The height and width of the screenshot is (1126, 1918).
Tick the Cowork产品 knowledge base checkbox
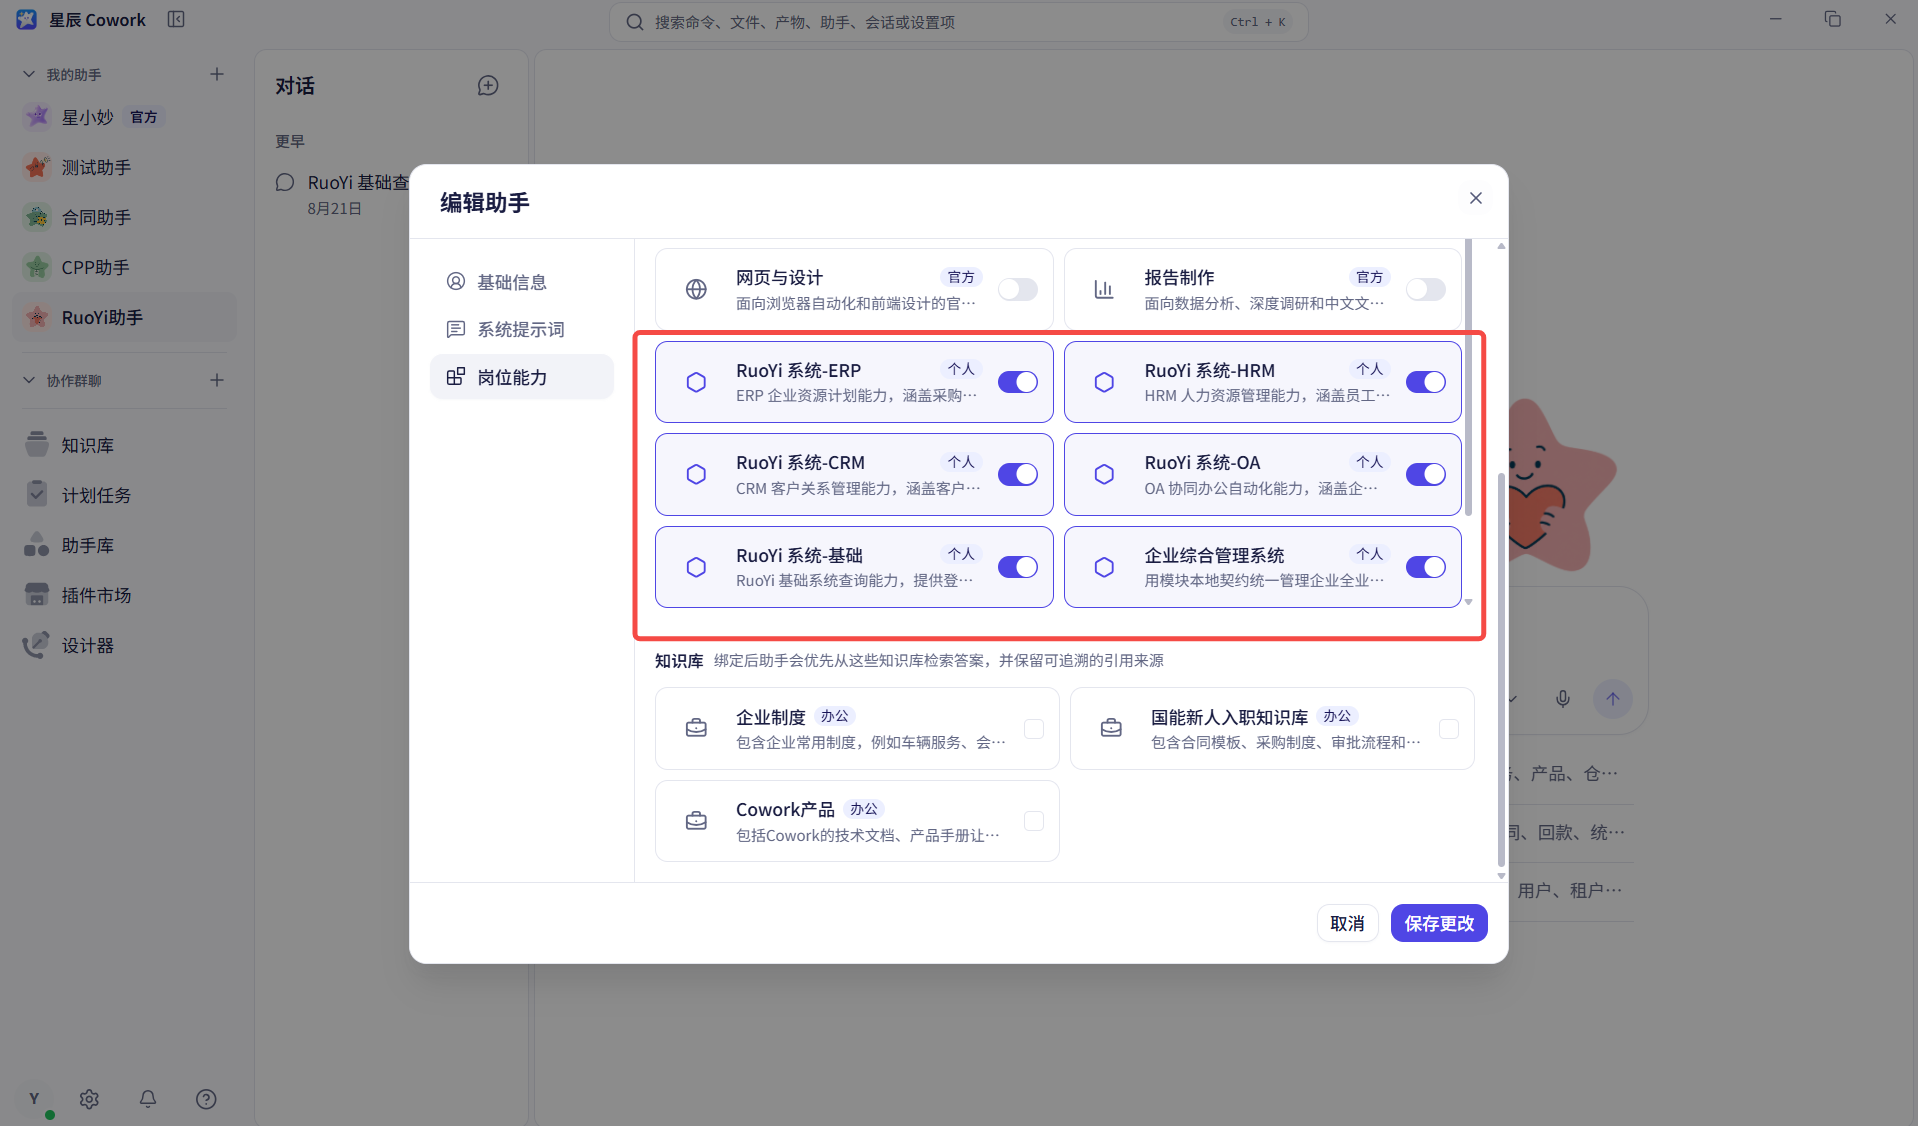tap(1034, 821)
